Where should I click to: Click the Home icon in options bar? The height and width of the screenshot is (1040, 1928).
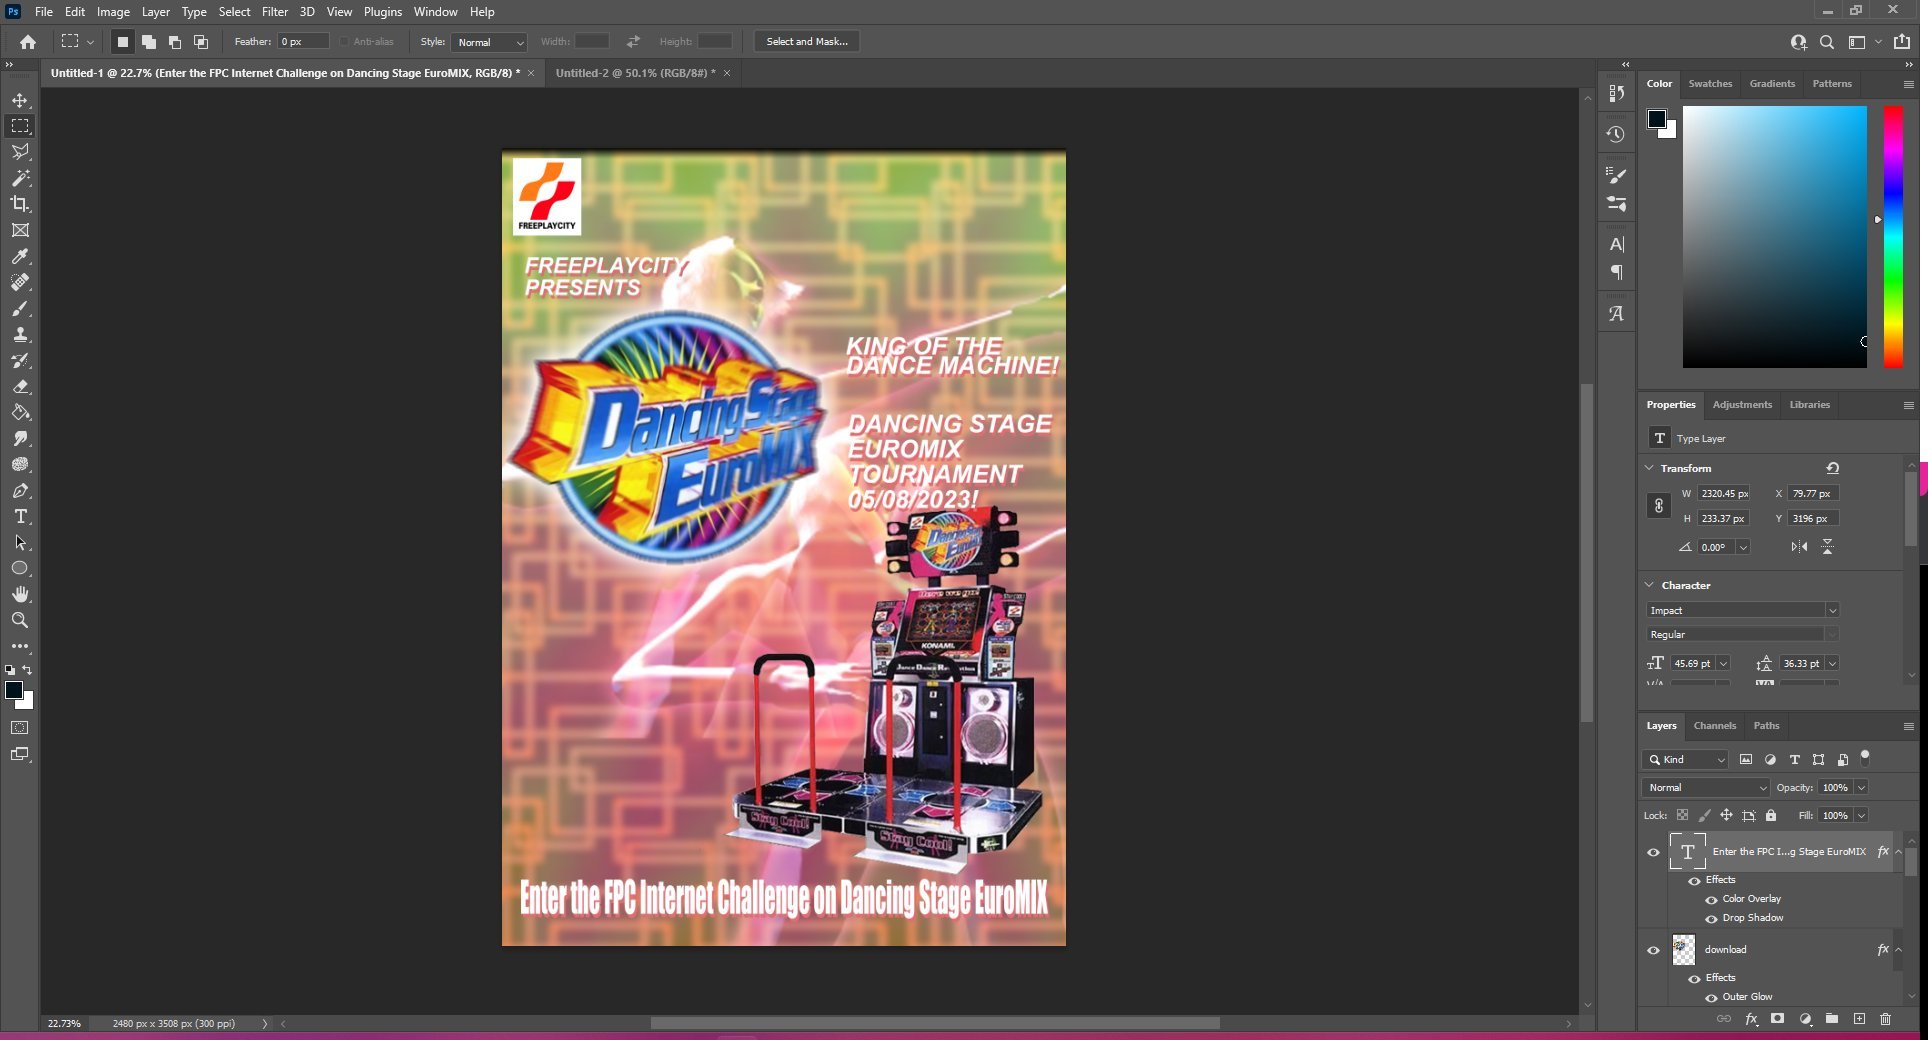pos(28,42)
